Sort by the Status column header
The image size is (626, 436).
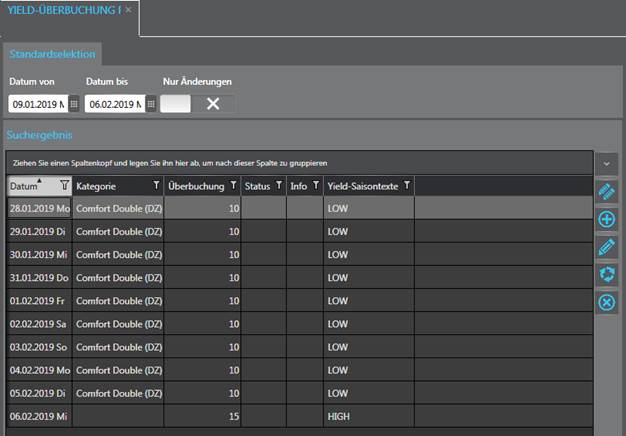point(257,186)
